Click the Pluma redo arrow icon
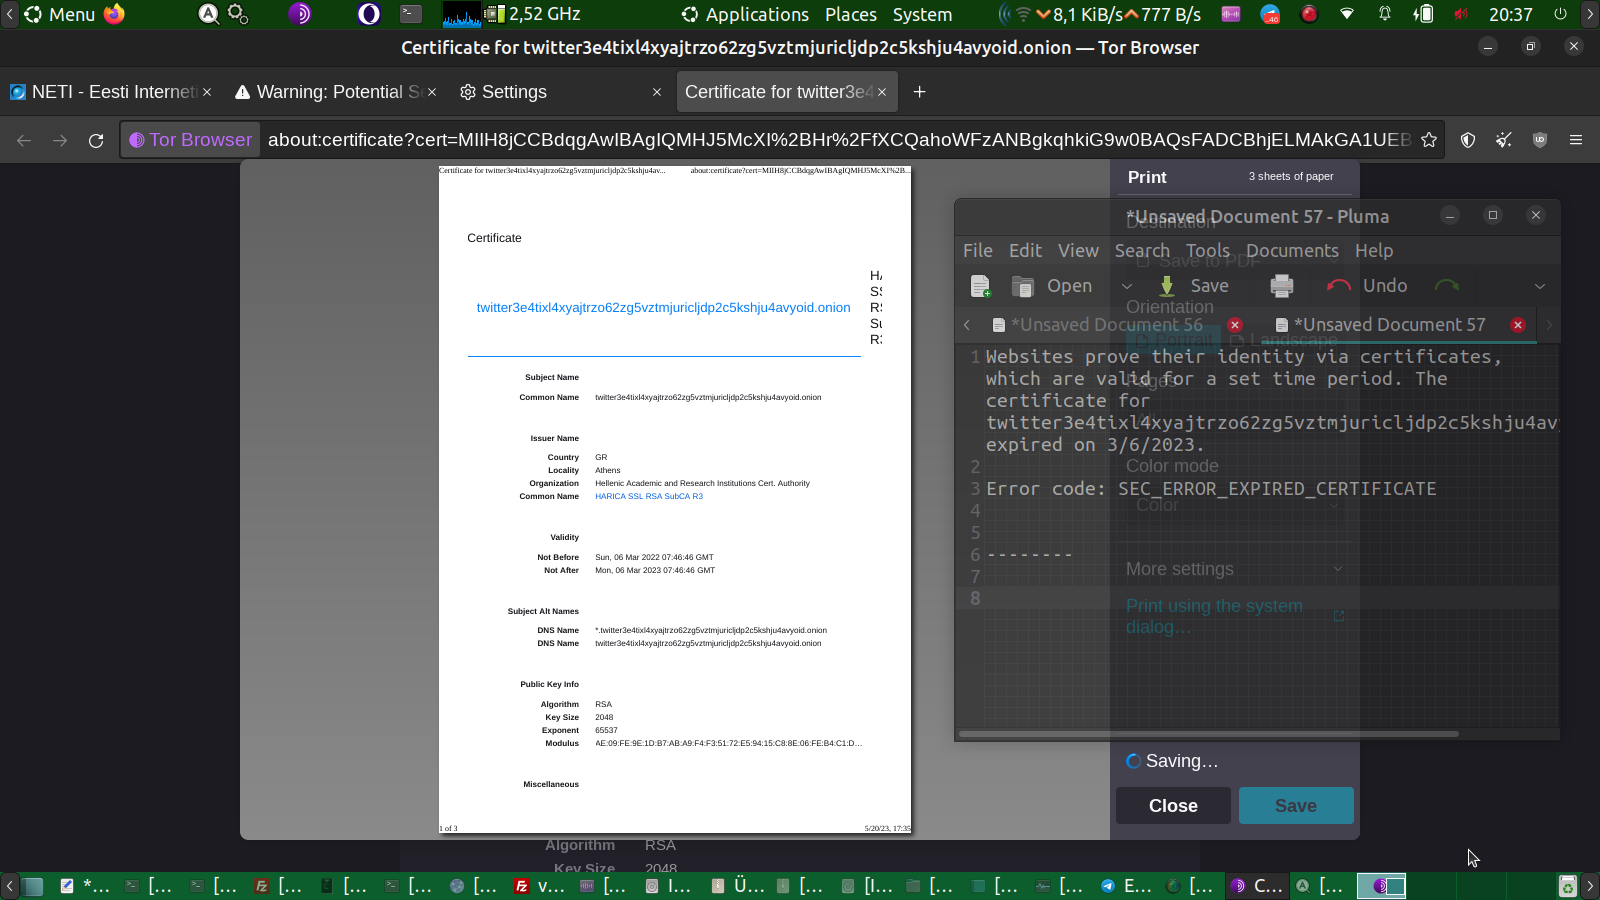This screenshot has width=1600, height=900. click(1447, 286)
